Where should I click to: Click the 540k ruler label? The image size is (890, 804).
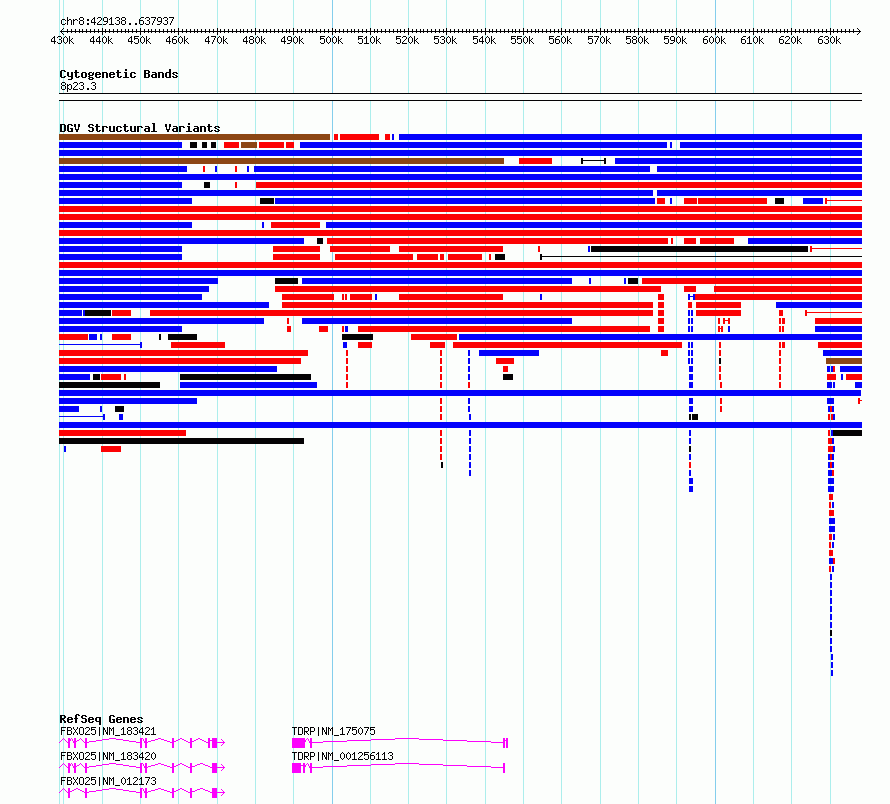(x=484, y=40)
